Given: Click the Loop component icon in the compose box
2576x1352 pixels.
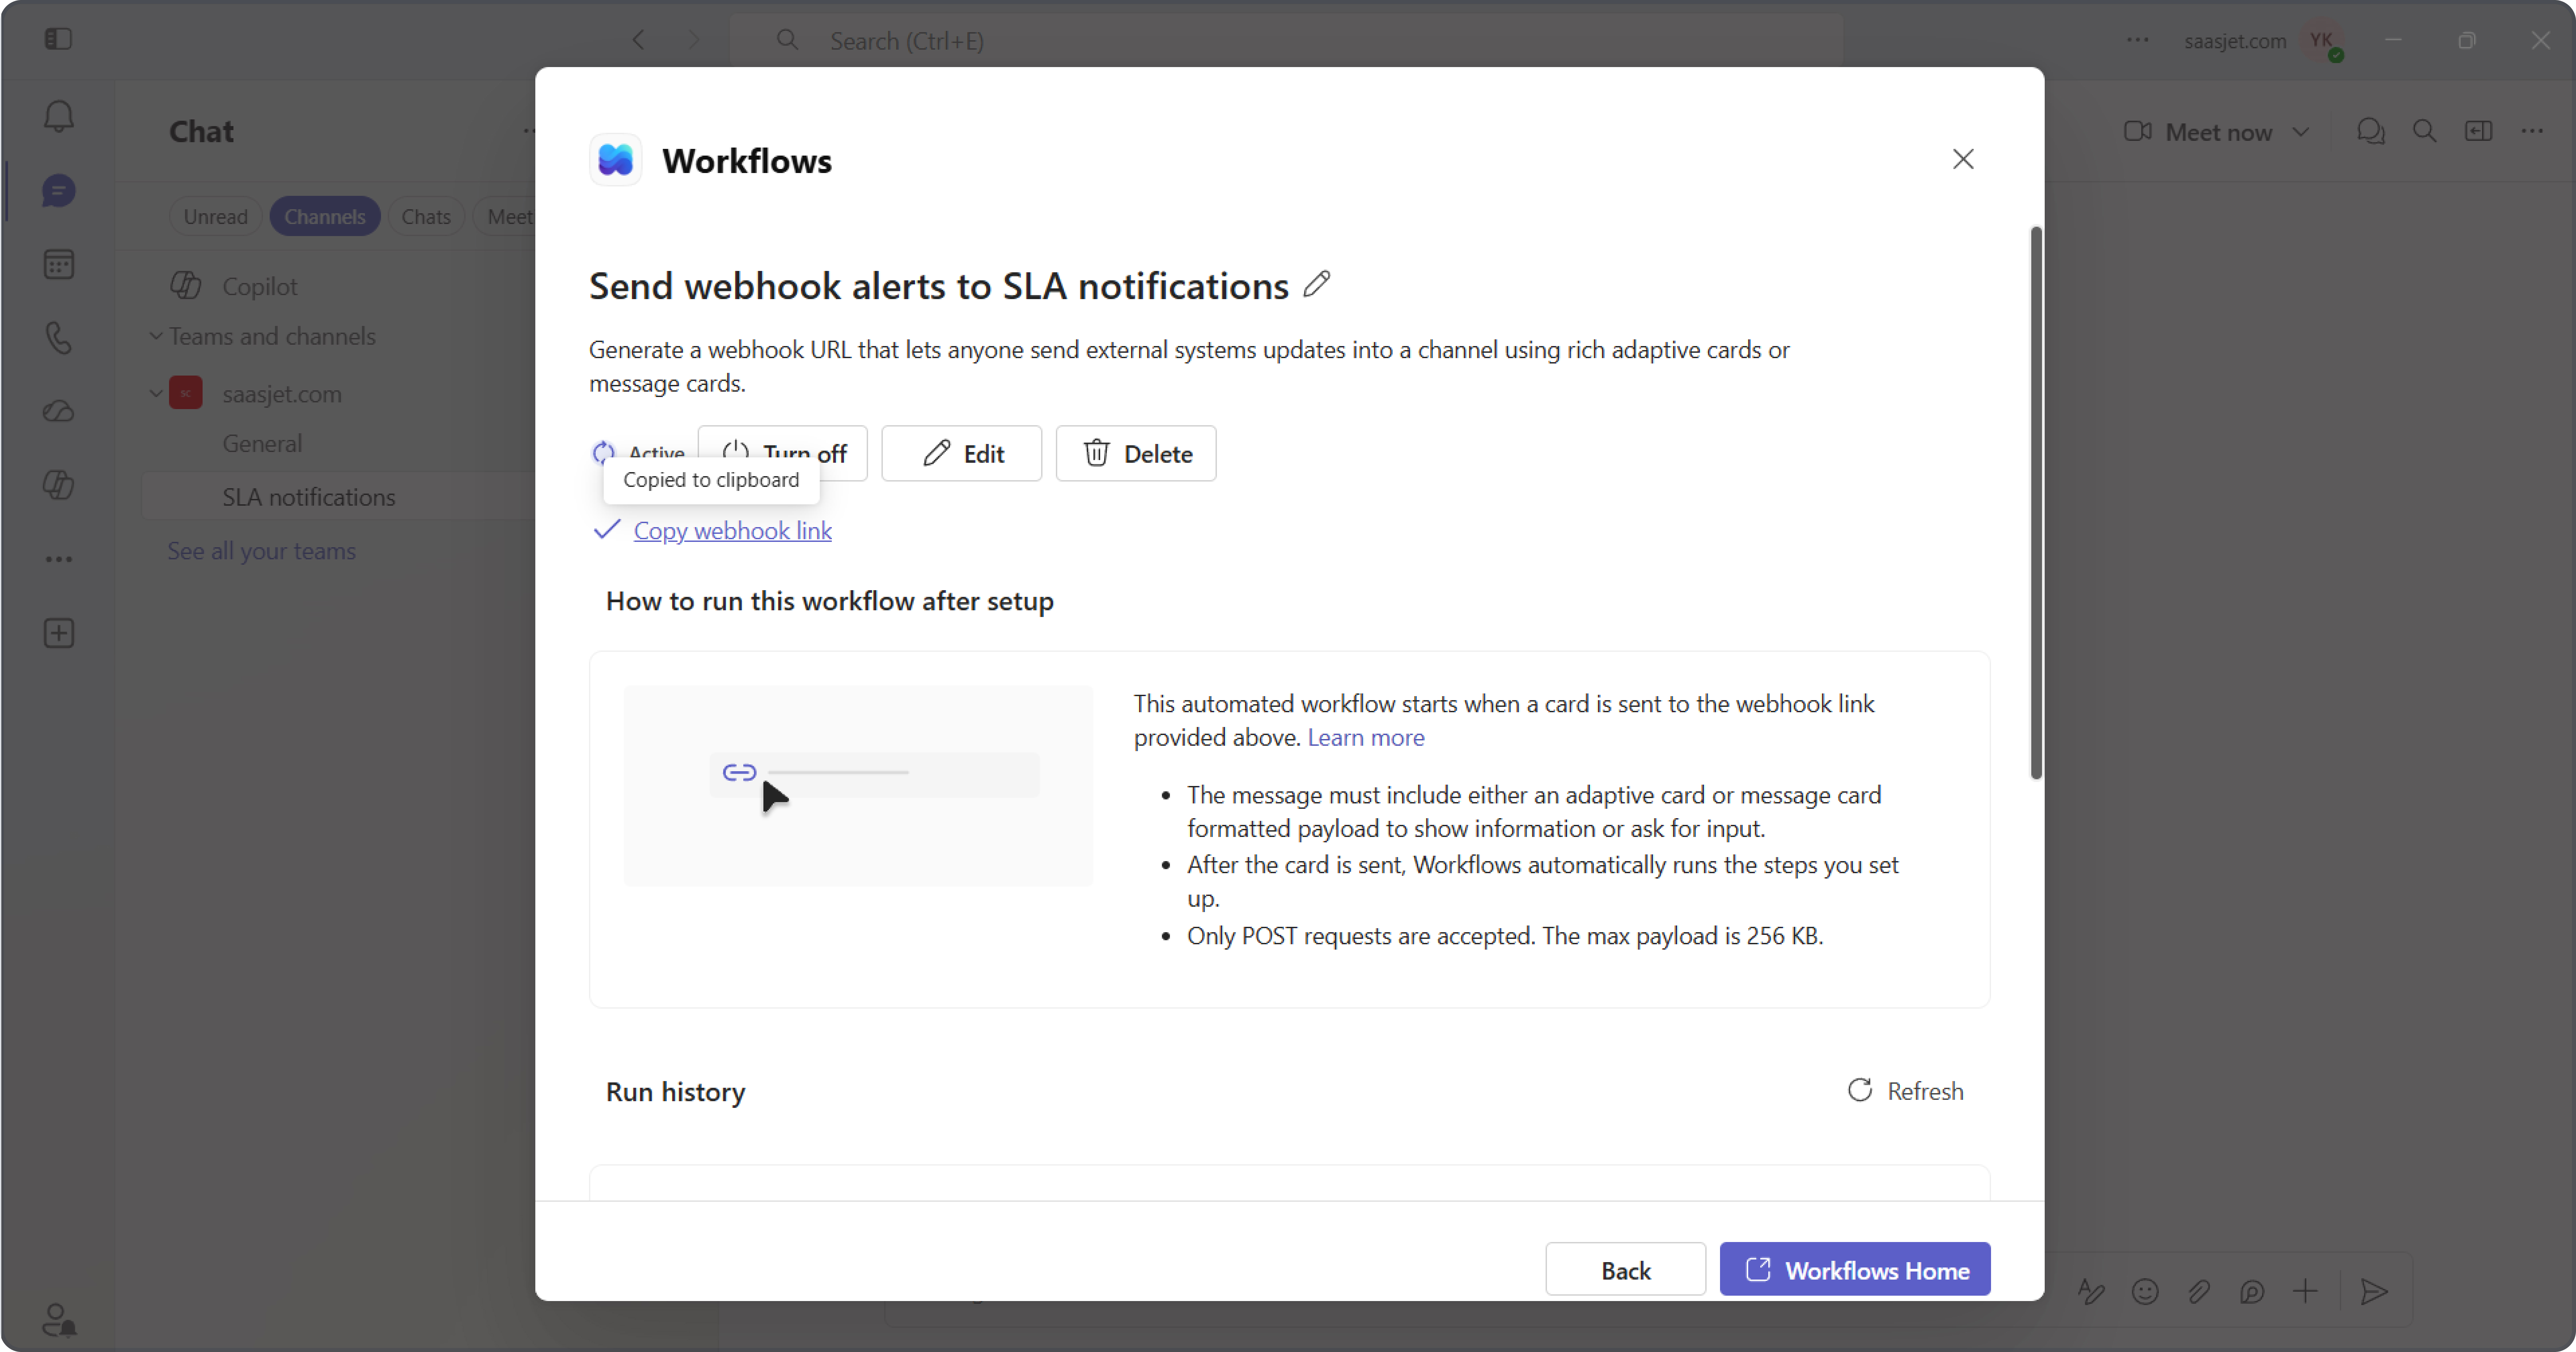Looking at the screenshot, I should (x=2252, y=1292).
